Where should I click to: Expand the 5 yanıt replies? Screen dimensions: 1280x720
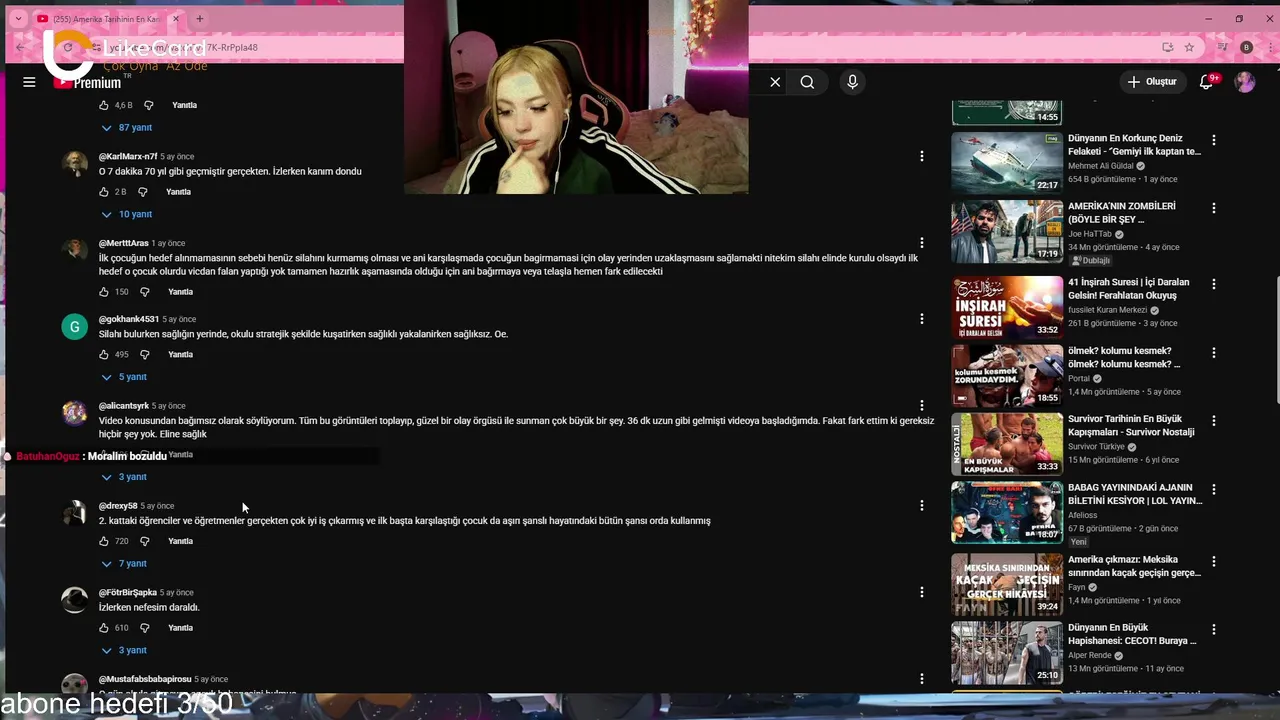124,377
